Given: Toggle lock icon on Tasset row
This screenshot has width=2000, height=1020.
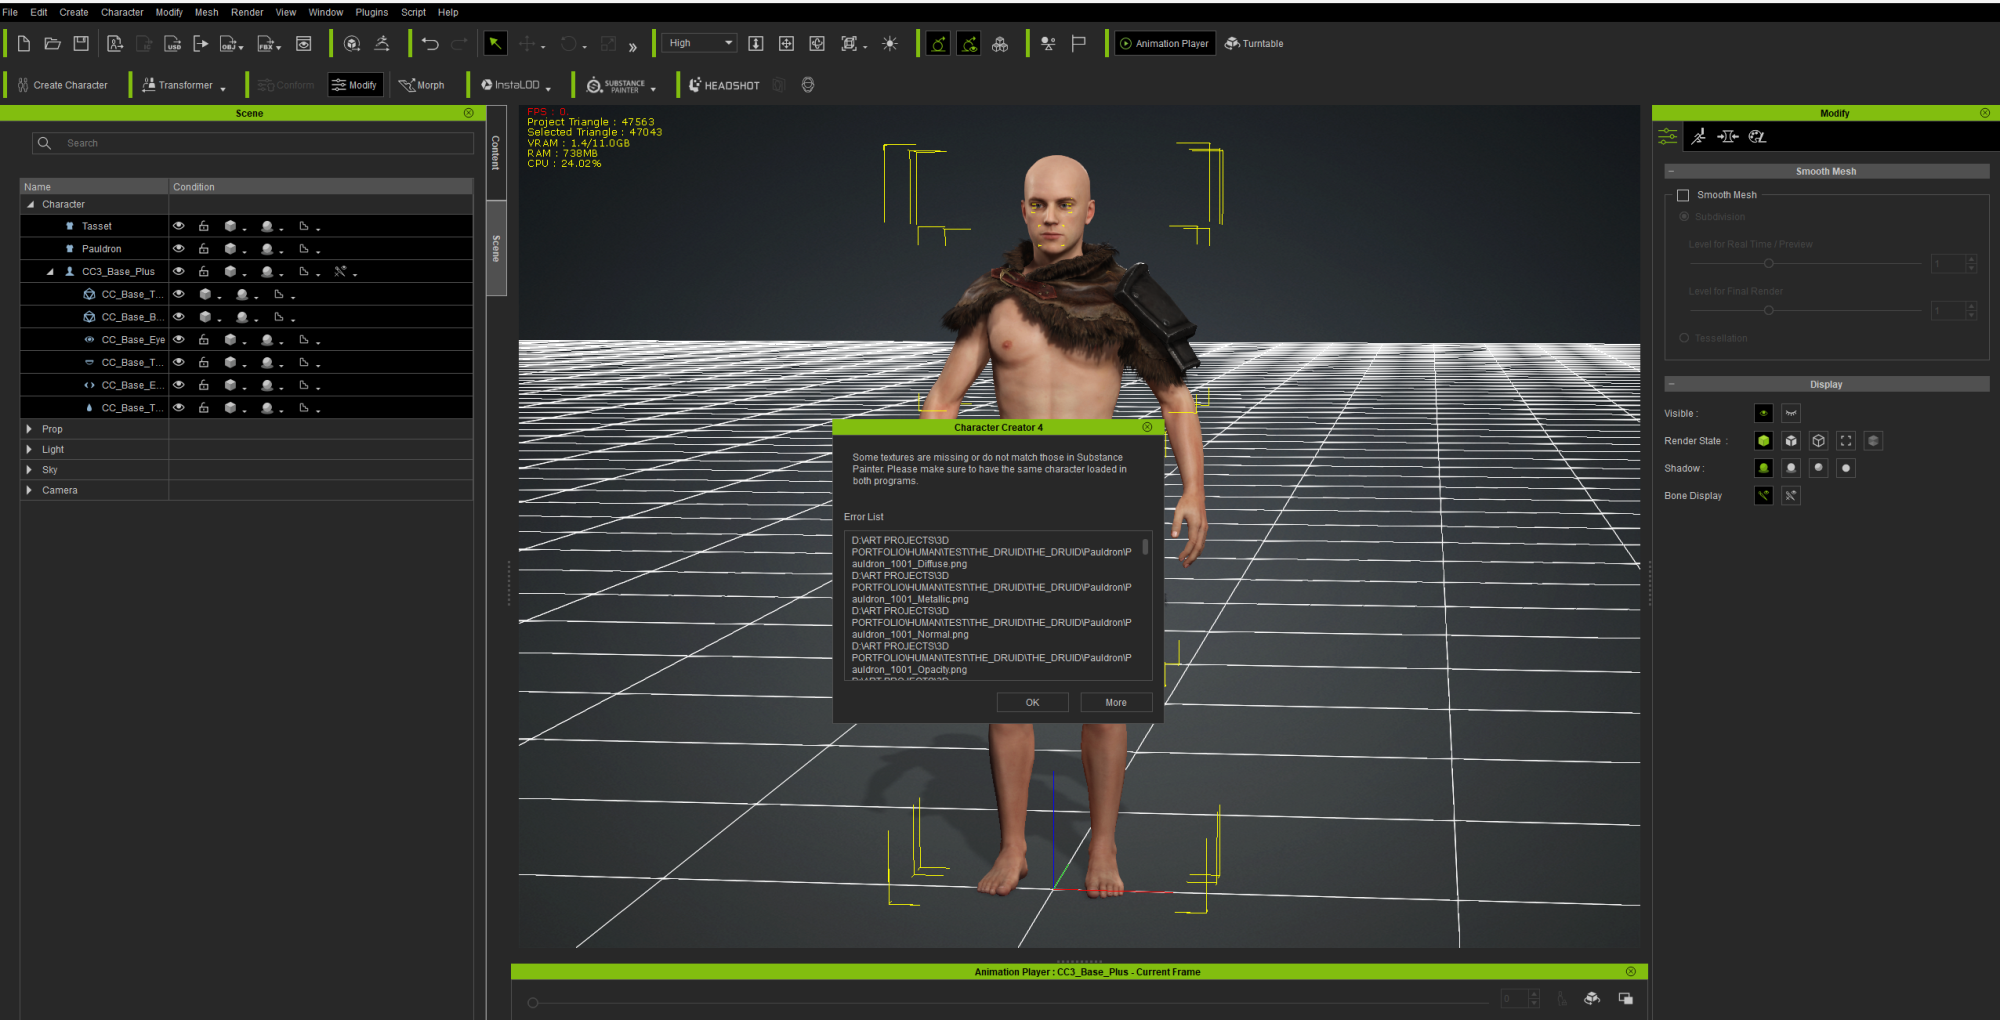Looking at the screenshot, I should pos(204,226).
